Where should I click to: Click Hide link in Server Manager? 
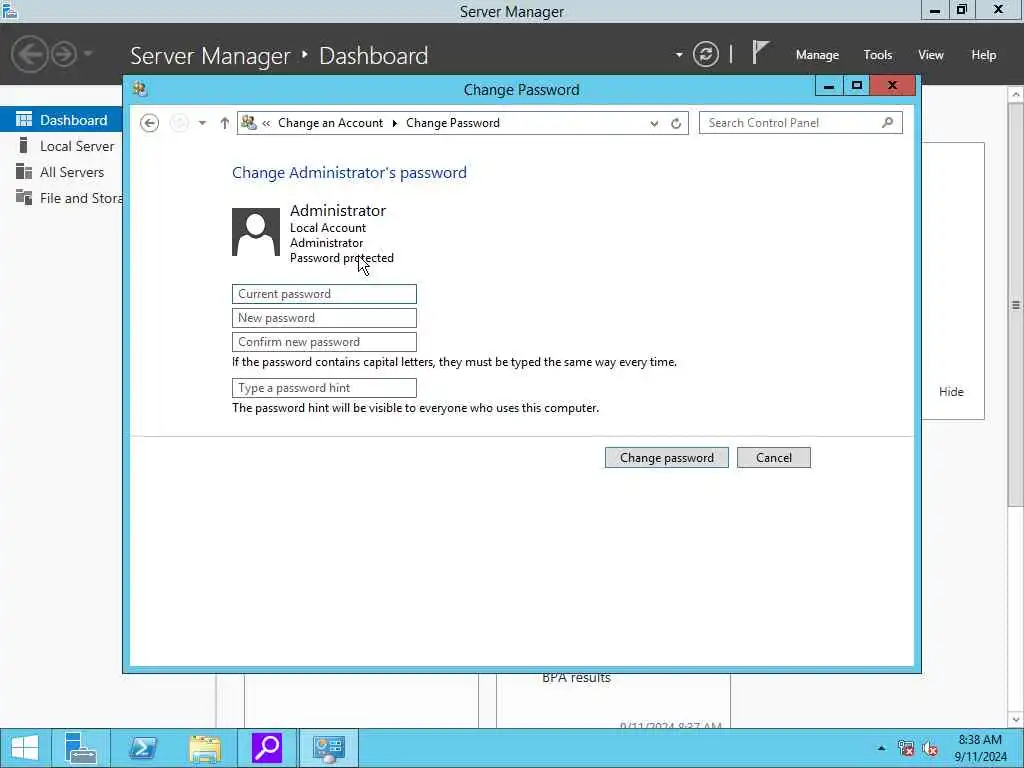pyautogui.click(x=951, y=392)
